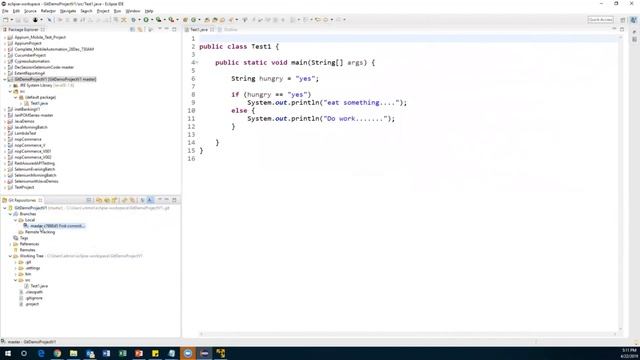Screen dimensions: 640x360
Task: Select CucumberProject in Package Explorer
Action: [x=30, y=55]
